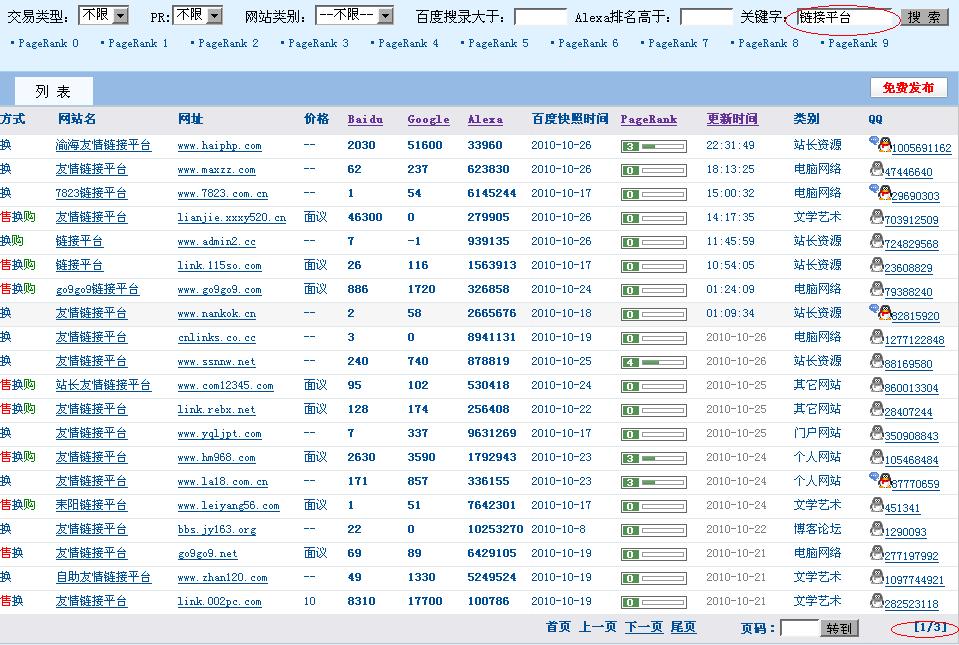Click QQ icon beside 860013304
The width and height of the screenshot is (959, 645).
click(876, 386)
